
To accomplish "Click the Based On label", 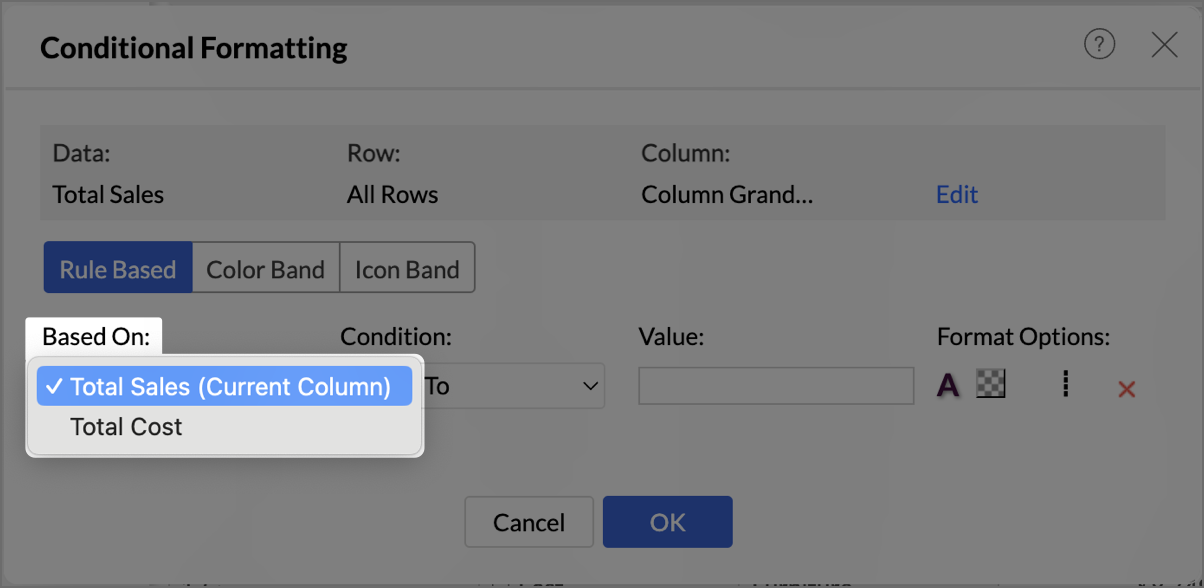I will point(96,337).
